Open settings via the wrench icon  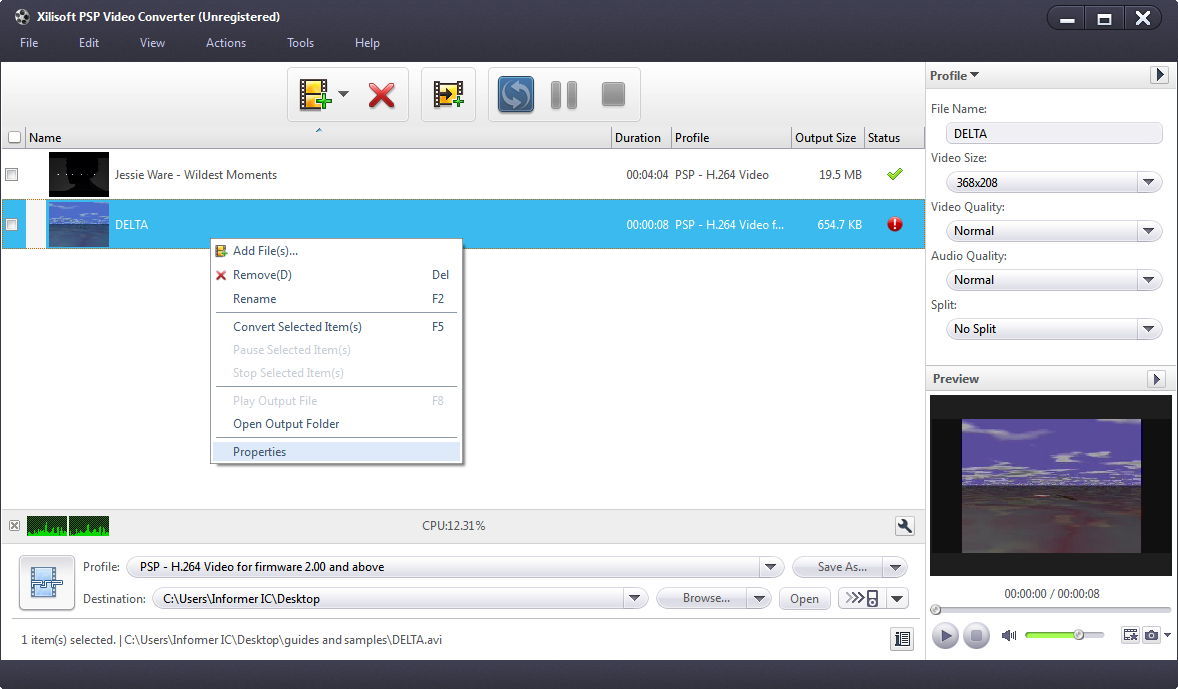coord(903,525)
